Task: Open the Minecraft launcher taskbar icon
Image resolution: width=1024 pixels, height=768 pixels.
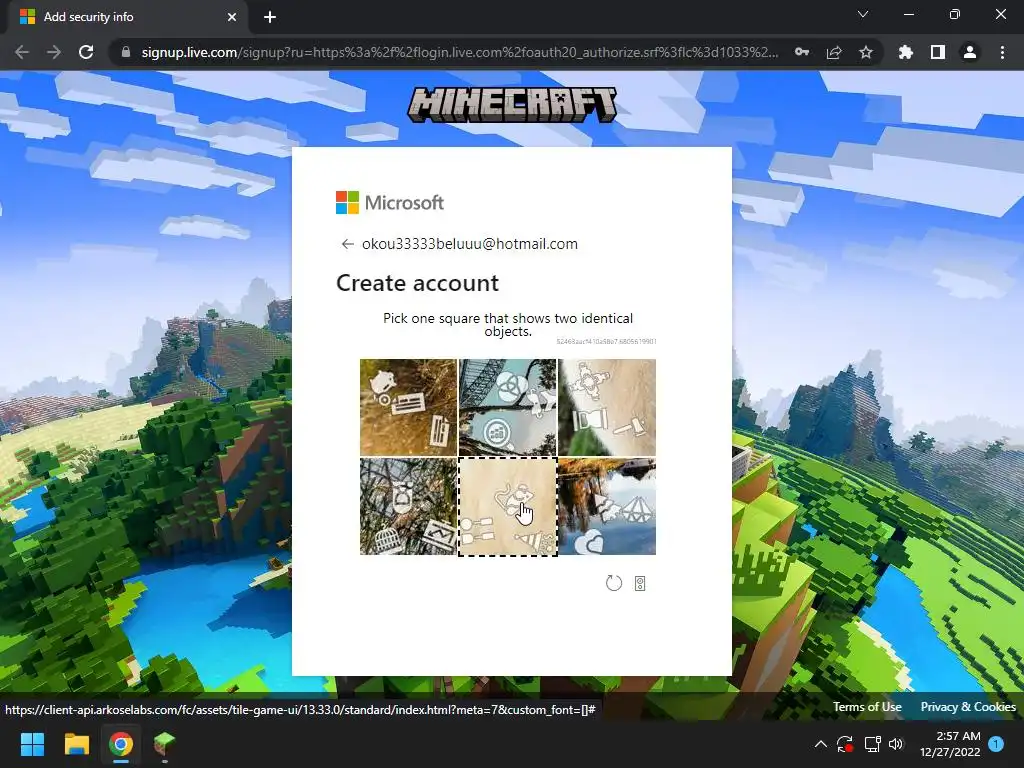Action: pos(165,744)
